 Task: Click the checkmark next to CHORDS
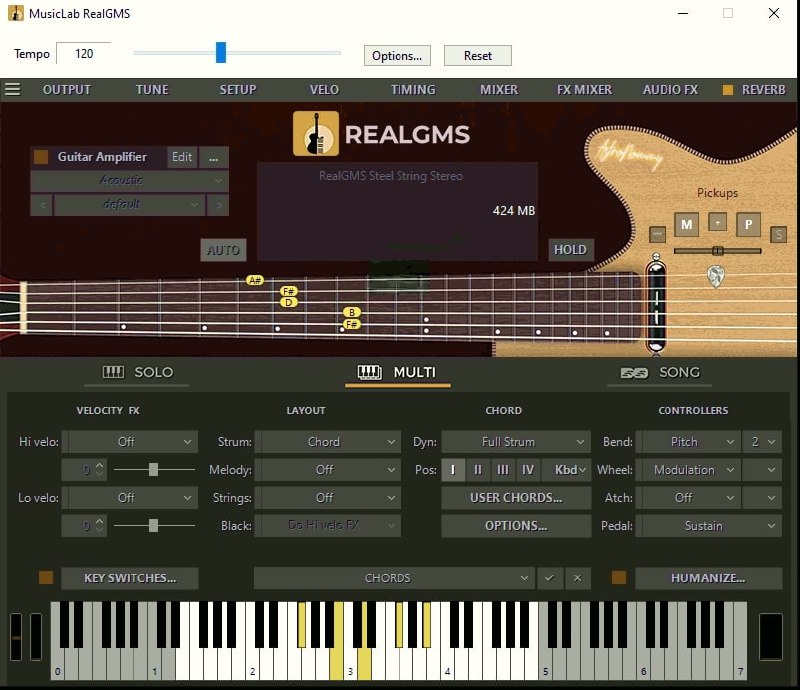[x=549, y=578]
